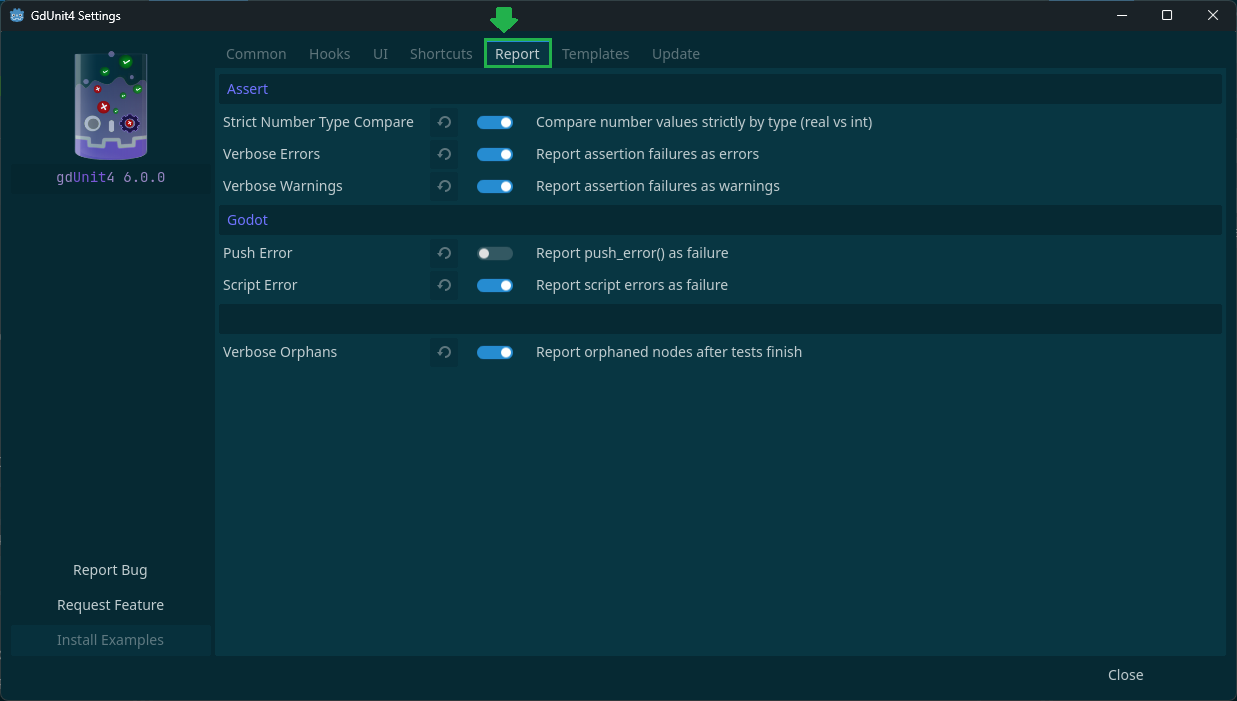Switch to the Common tab
Viewport: 1237px width, 701px height.
tap(256, 53)
